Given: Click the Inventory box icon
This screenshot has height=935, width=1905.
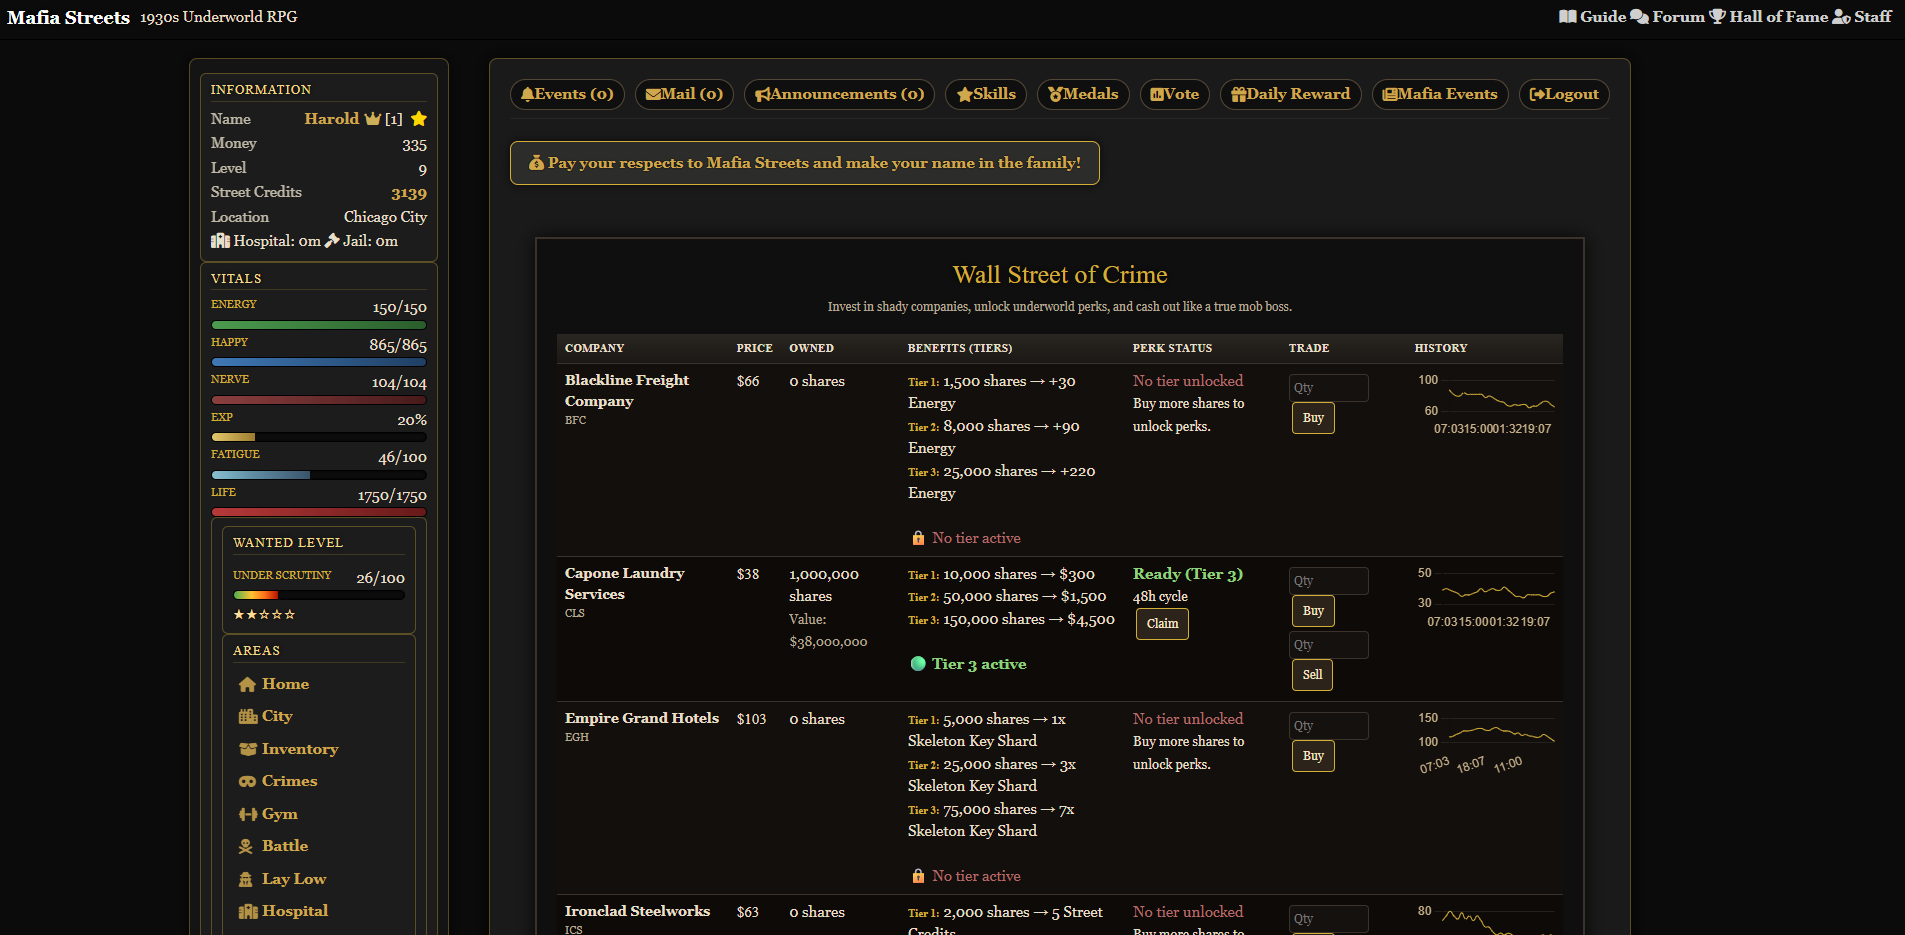Looking at the screenshot, I should 247,750.
